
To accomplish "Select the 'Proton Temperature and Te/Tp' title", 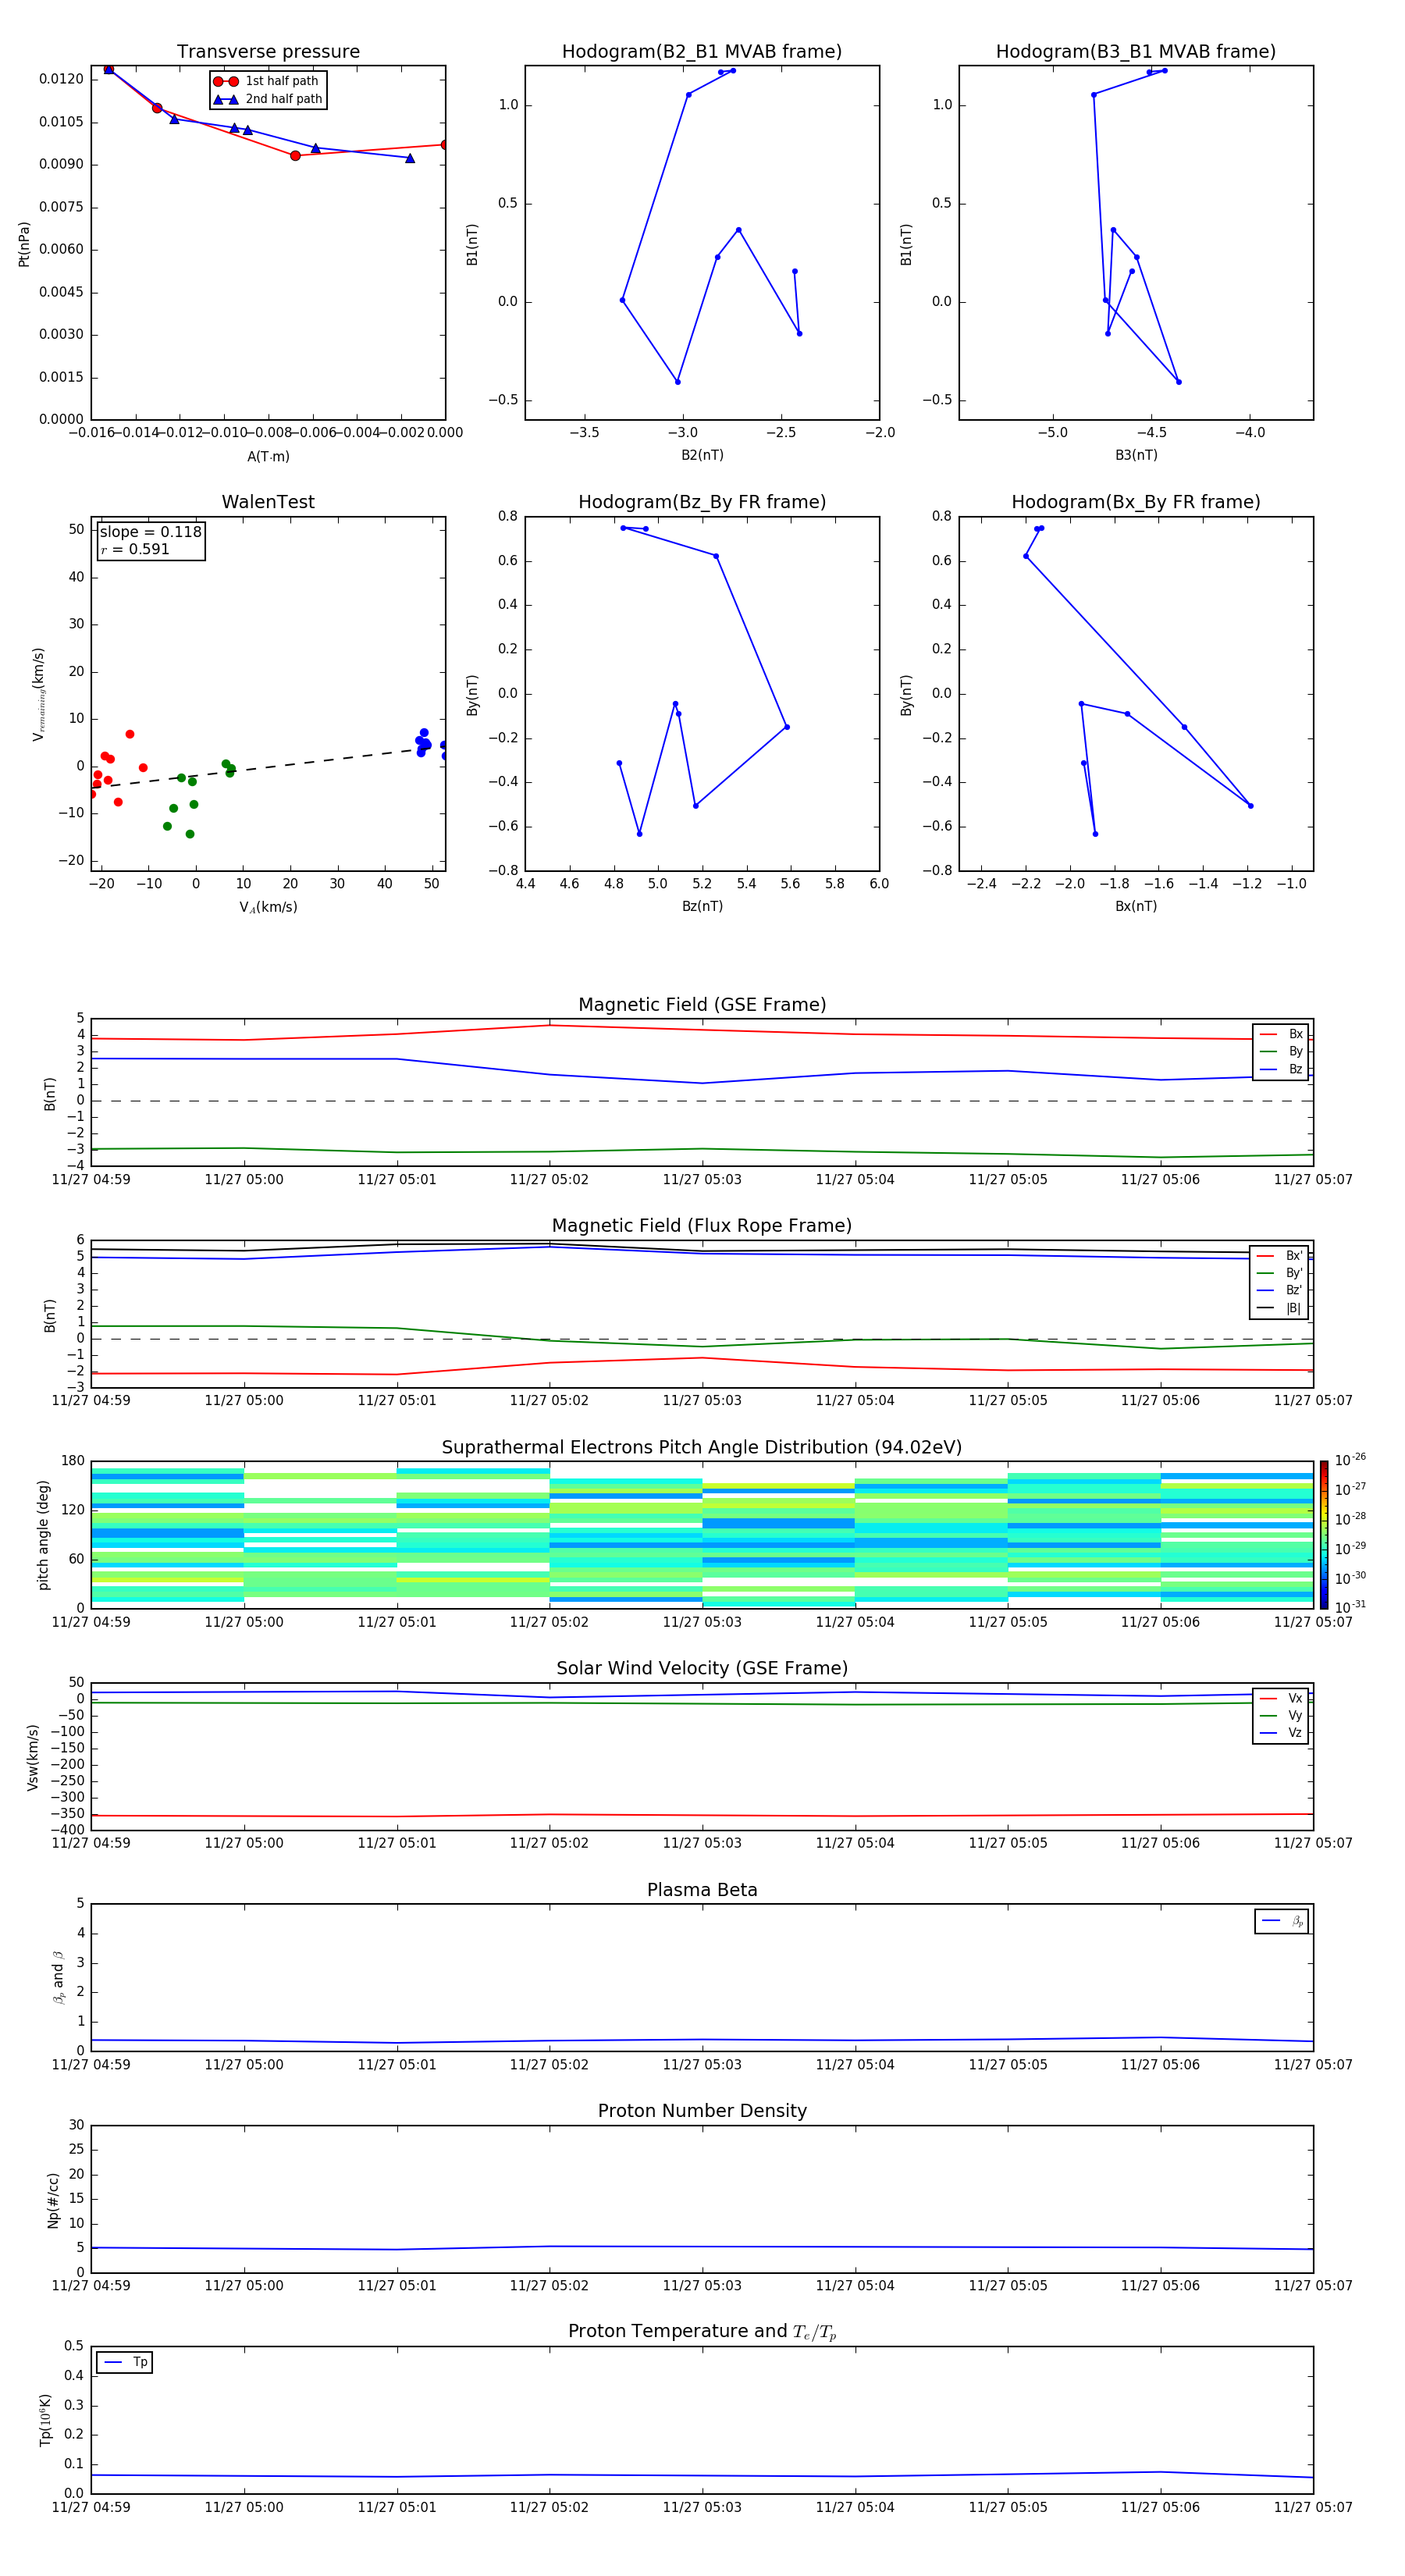I will [x=702, y=2332].
